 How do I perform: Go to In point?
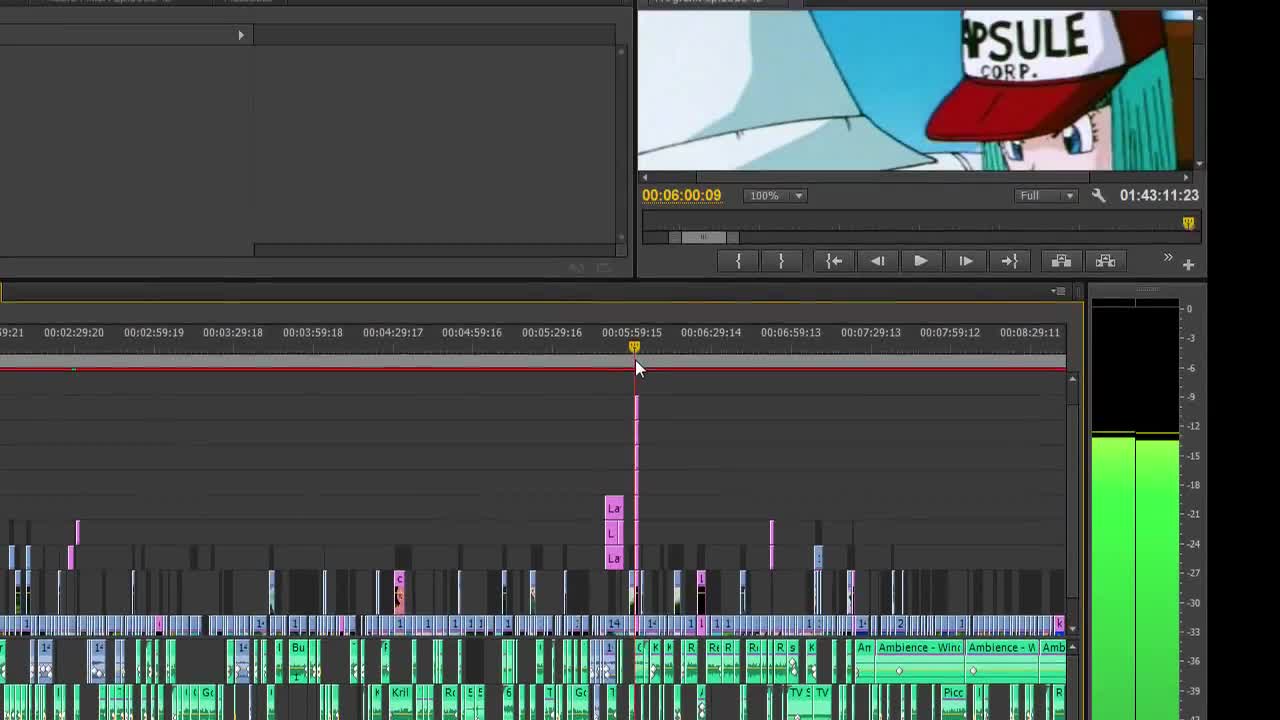[834, 261]
